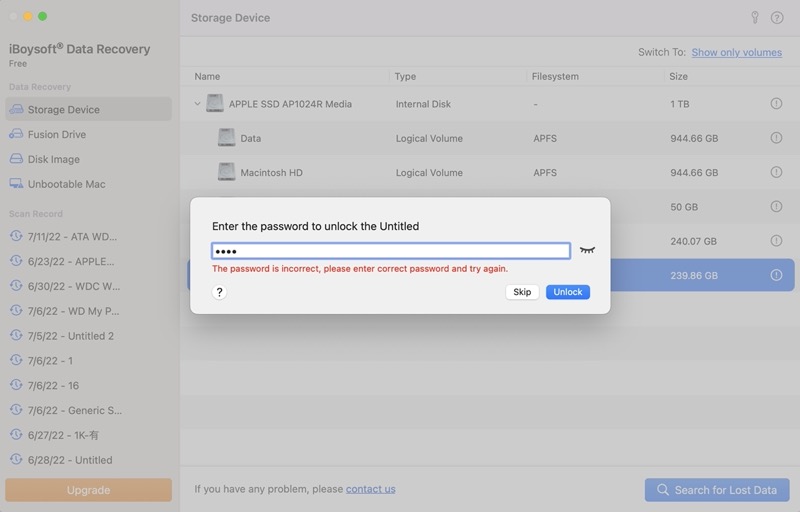
Task: Click info icon for Macintosh HD row
Action: tap(776, 173)
